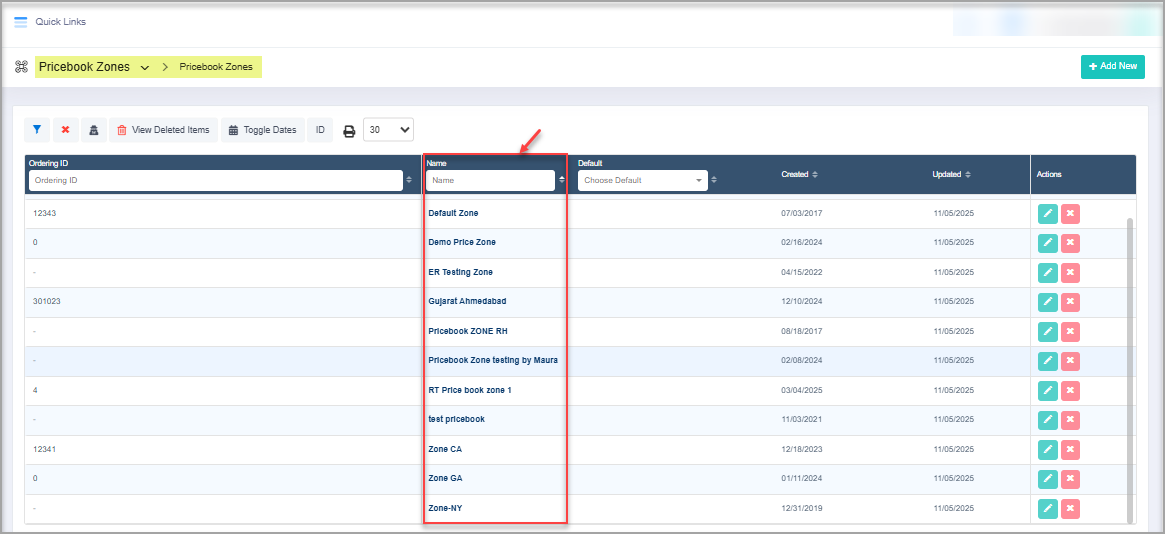Click the Name filter input field
Image resolution: width=1165 pixels, height=534 pixels.
[490, 181]
